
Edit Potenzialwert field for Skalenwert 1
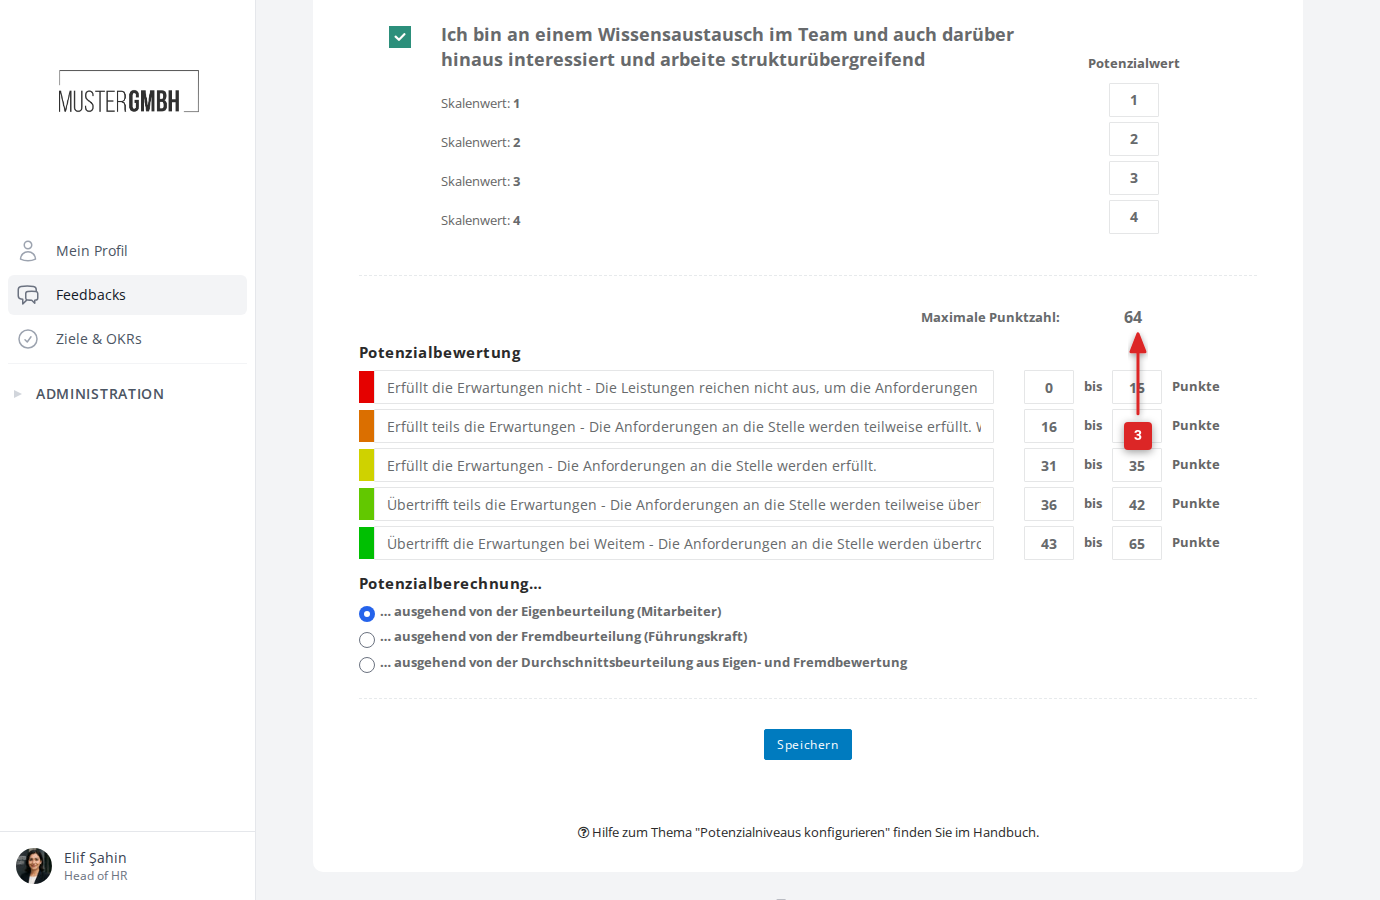pos(1134,100)
